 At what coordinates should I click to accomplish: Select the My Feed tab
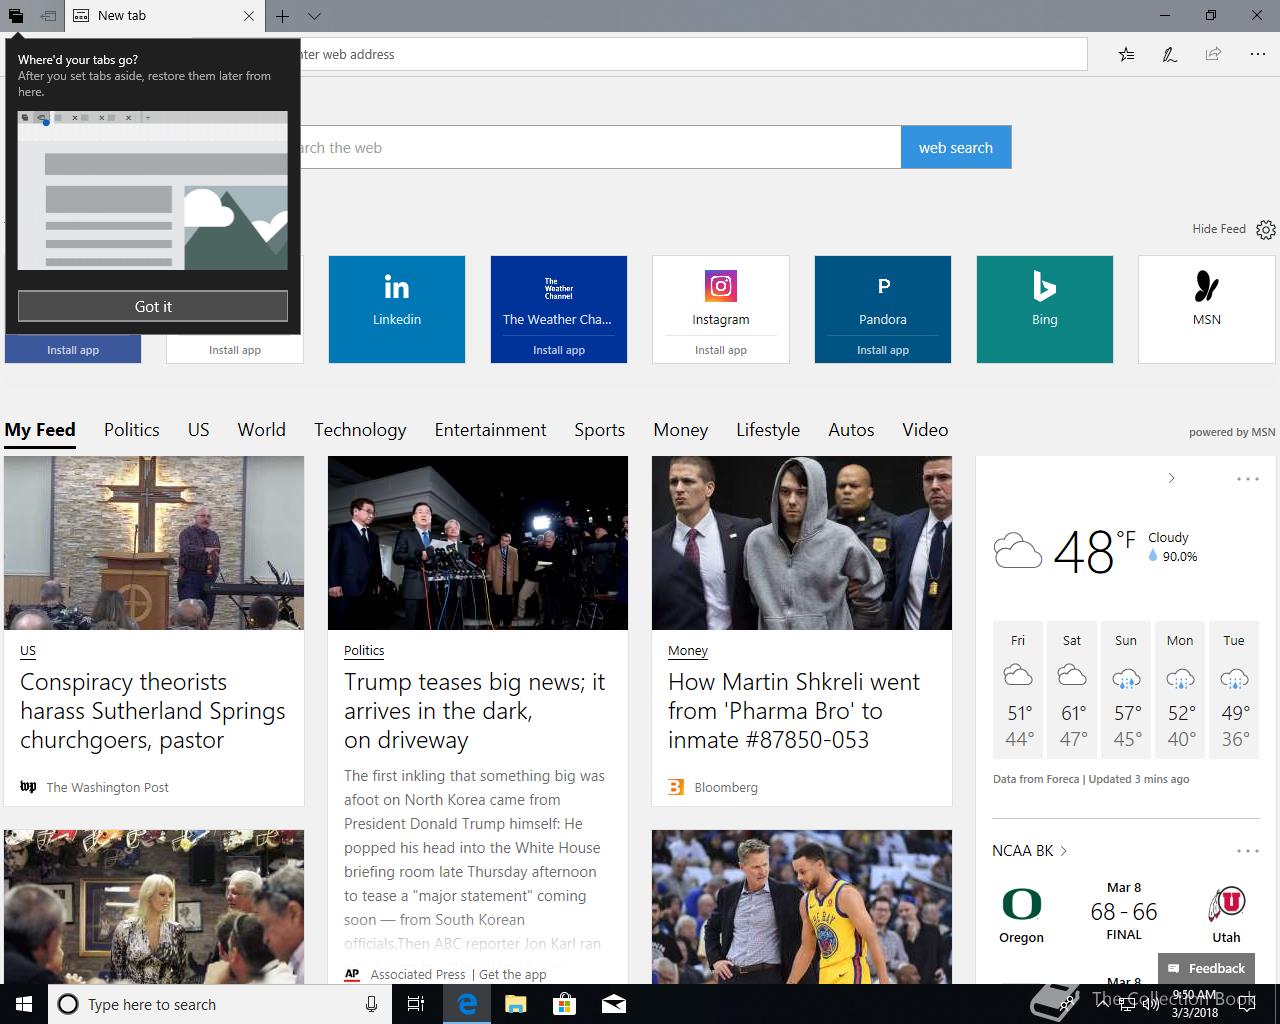(x=40, y=430)
